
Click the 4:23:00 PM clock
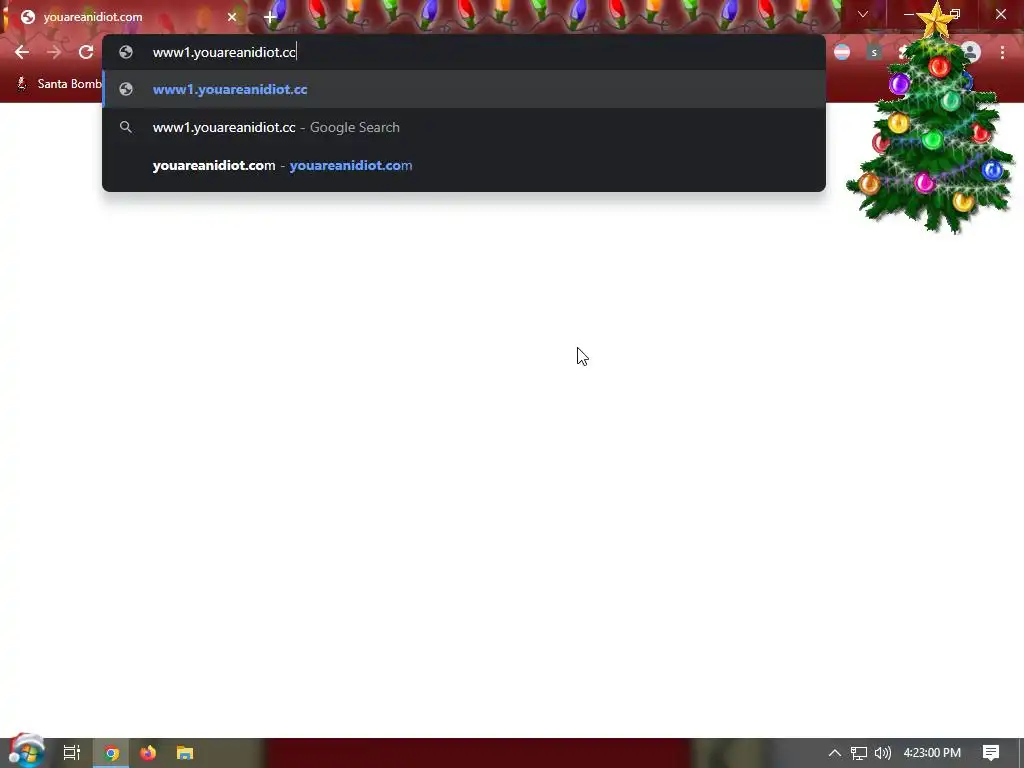(x=932, y=753)
